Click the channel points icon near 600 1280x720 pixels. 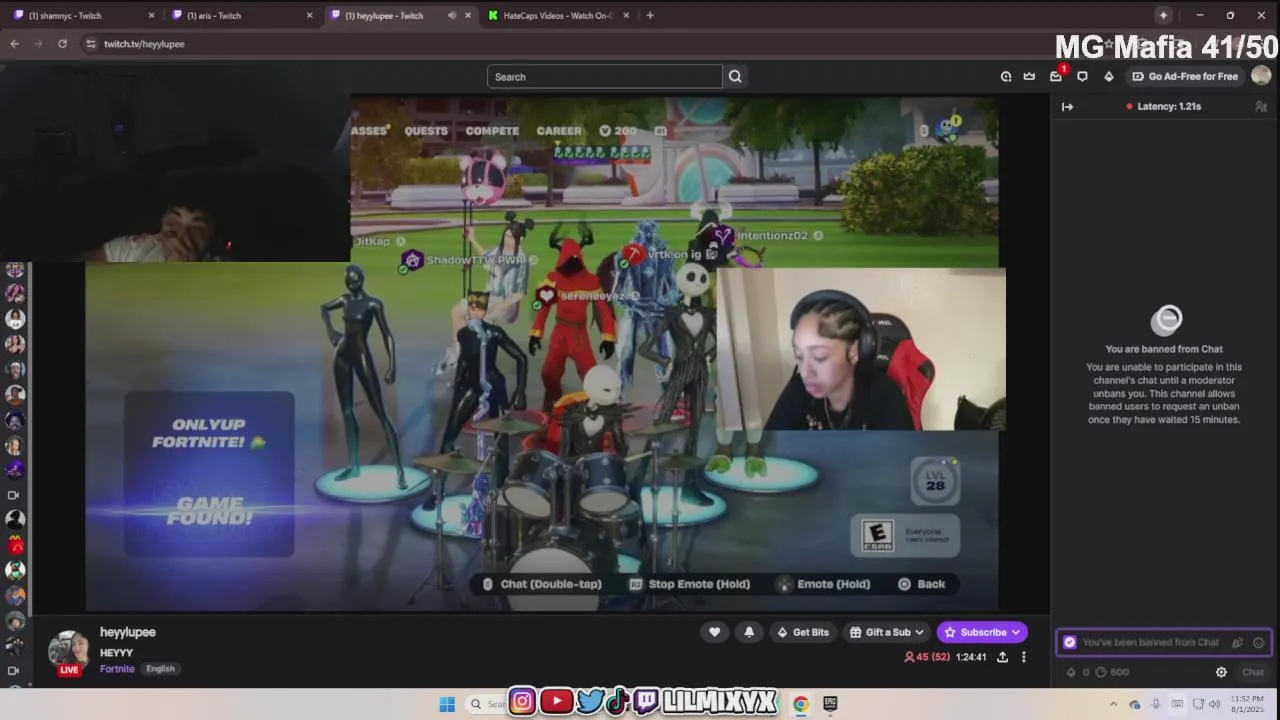pos(1100,672)
